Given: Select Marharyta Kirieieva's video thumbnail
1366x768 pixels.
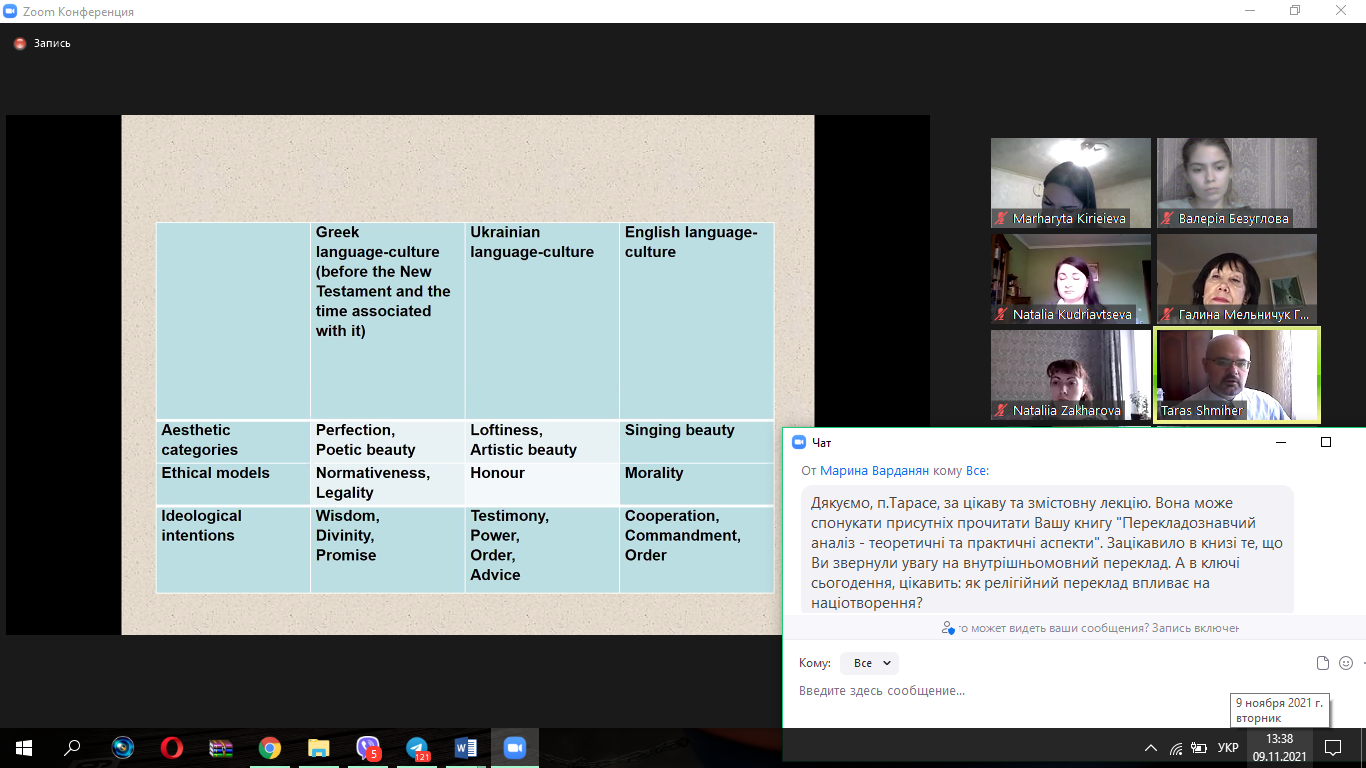Looking at the screenshot, I should [x=1070, y=183].
